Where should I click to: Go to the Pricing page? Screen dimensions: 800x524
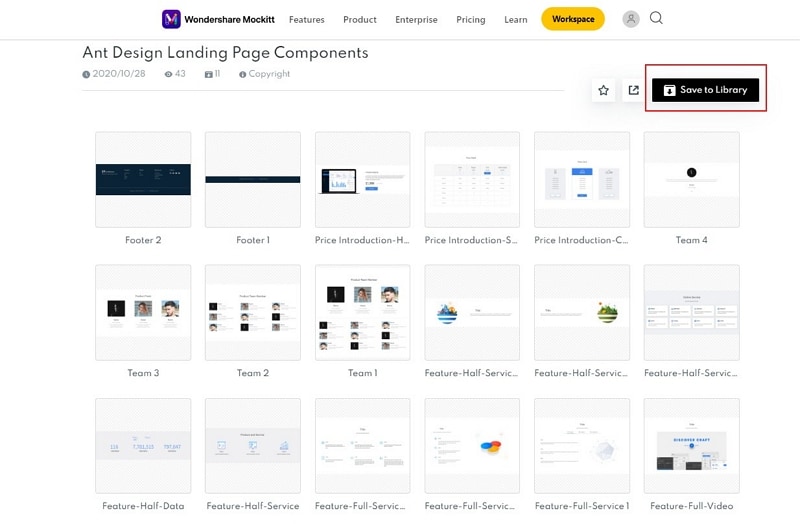[x=470, y=19]
